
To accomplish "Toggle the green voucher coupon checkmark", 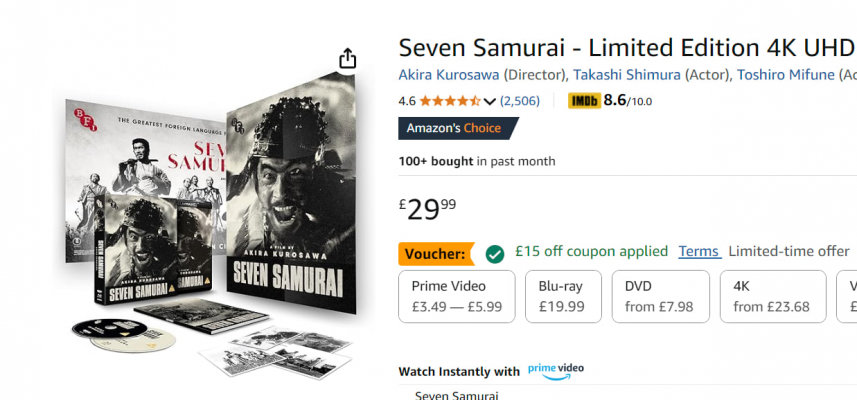I will [x=494, y=253].
